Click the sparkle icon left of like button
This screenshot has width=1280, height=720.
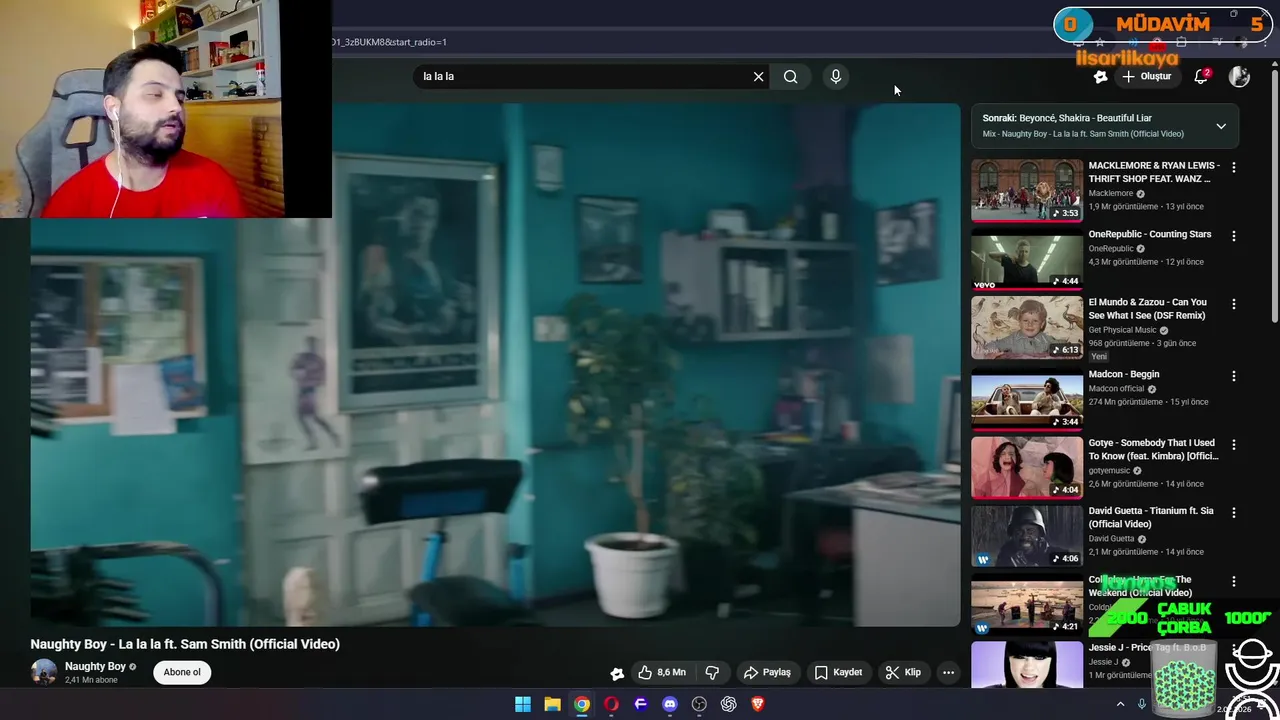pyautogui.click(x=617, y=673)
